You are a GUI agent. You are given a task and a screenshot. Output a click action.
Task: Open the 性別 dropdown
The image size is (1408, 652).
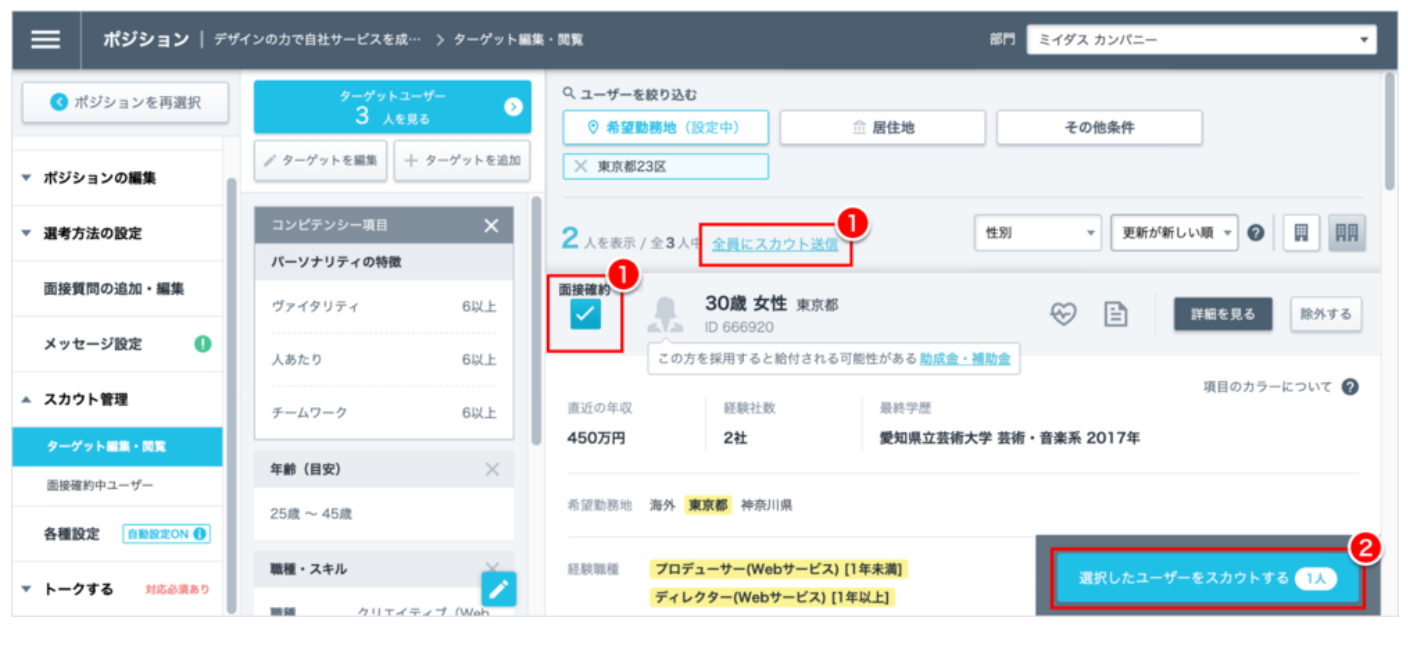1038,233
